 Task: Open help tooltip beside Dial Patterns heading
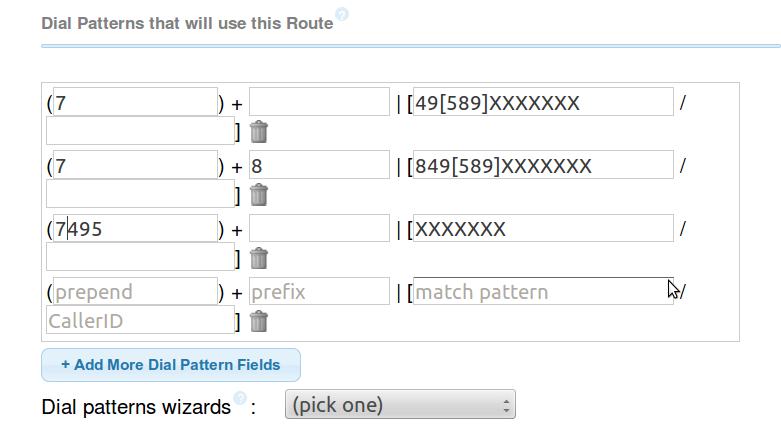point(342,14)
